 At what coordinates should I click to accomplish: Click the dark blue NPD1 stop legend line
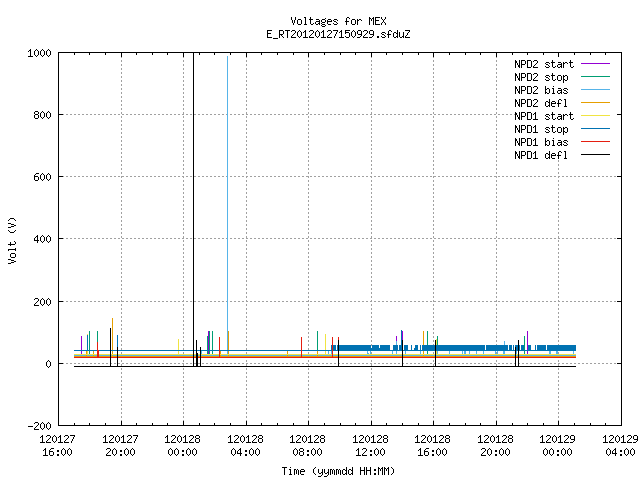tap(595, 129)
